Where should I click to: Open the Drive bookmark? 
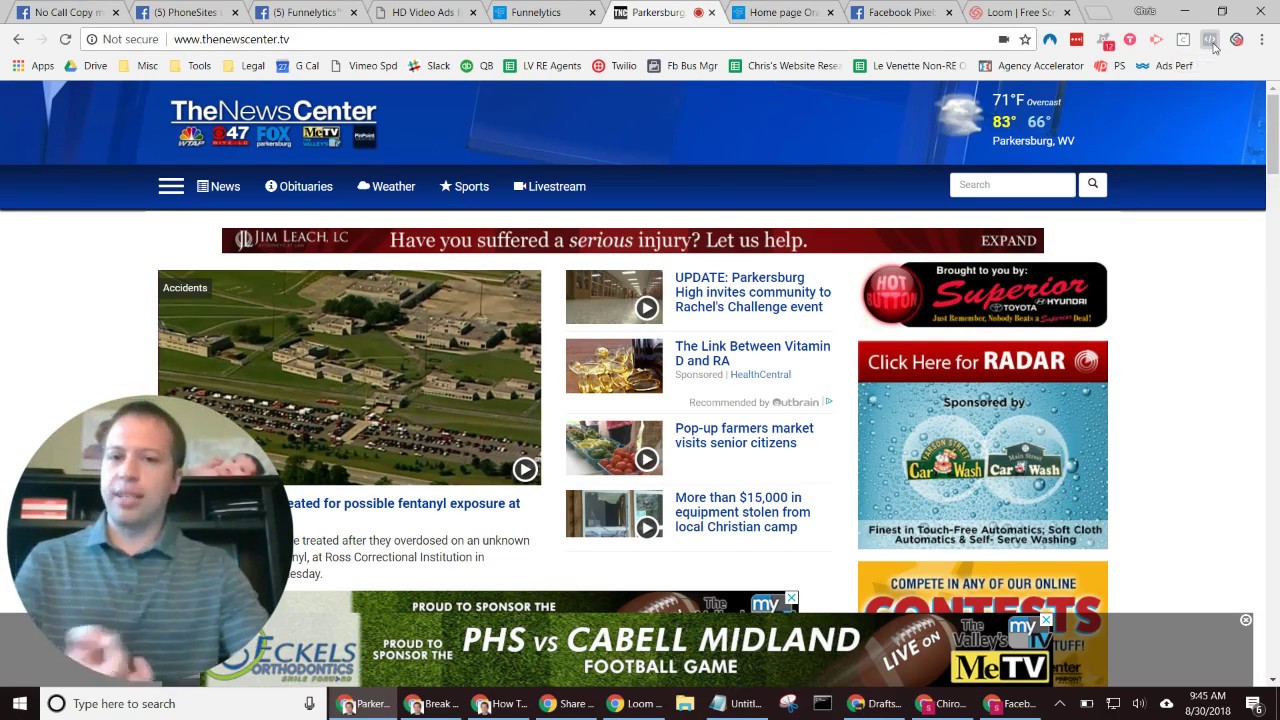pos(86,66)
